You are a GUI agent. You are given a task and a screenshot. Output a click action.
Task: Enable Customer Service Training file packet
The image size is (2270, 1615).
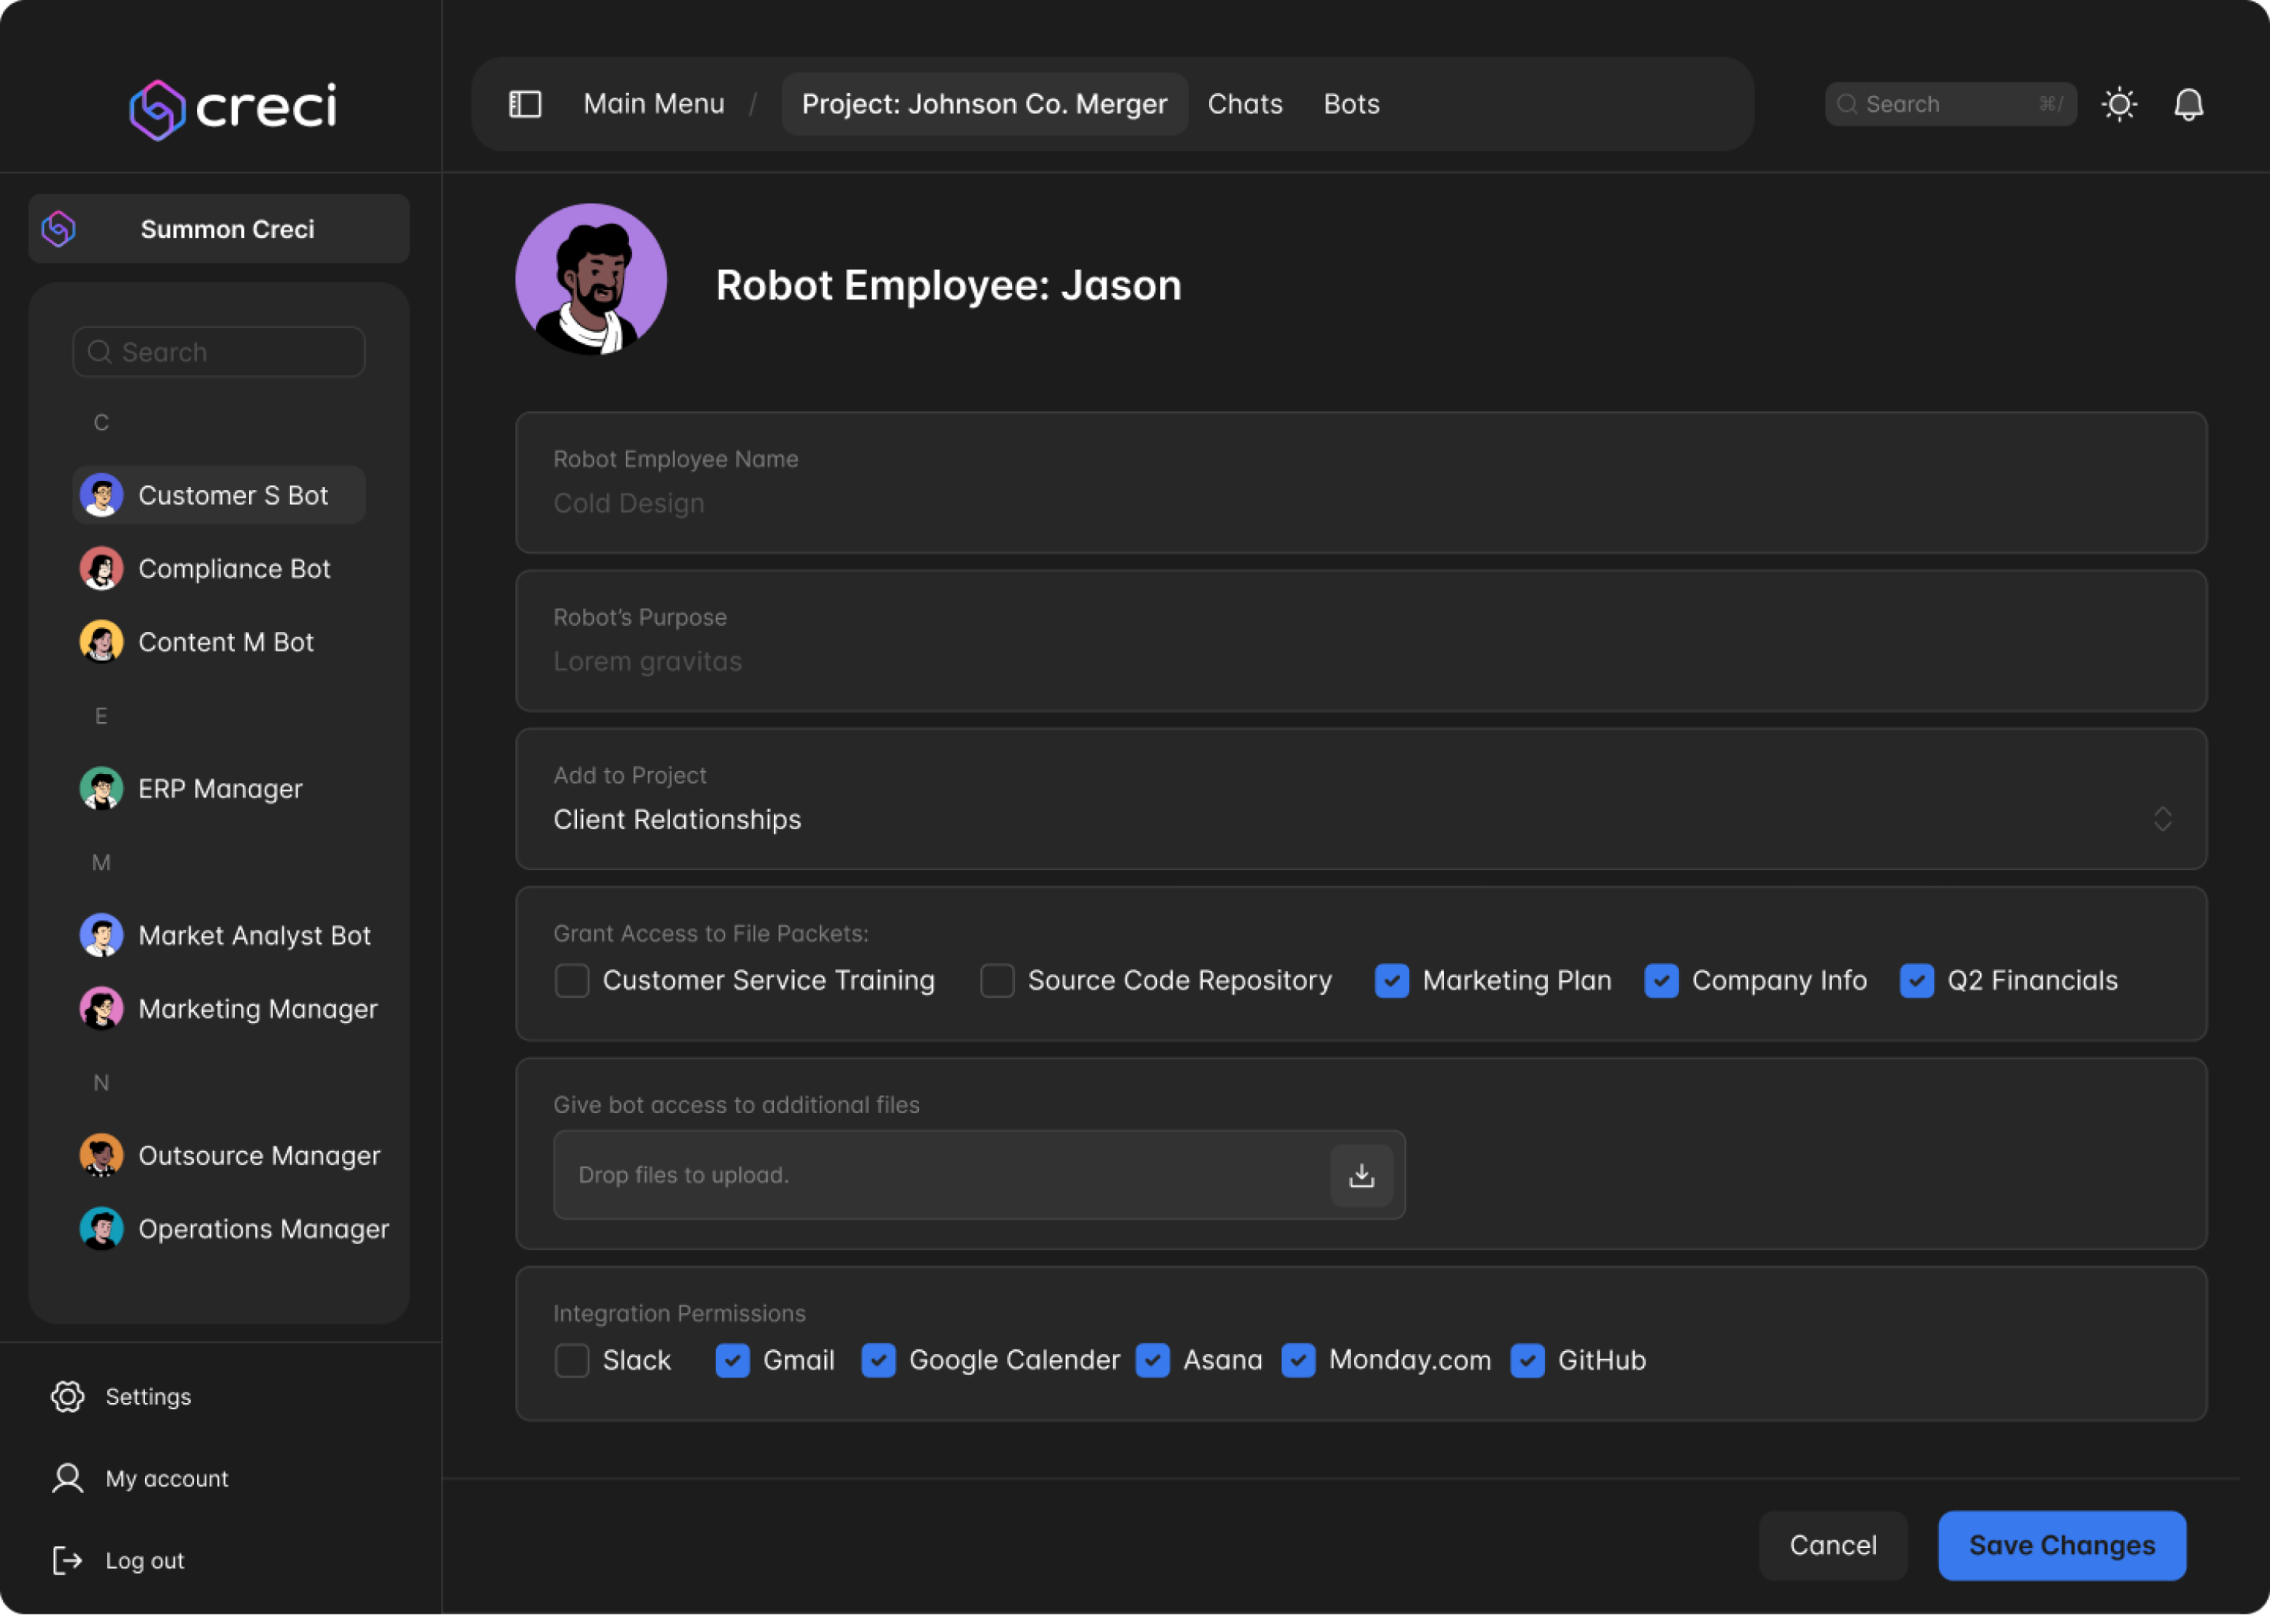point(572,980)
